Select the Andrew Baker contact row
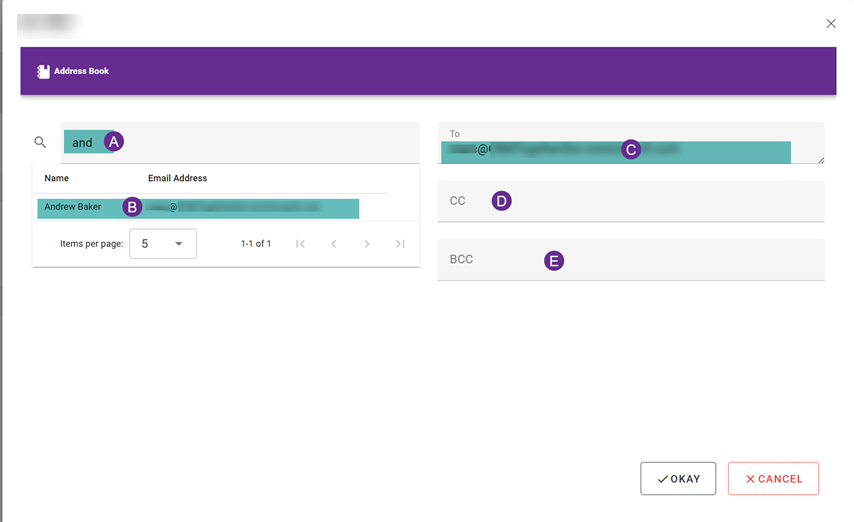Screen dimensions: 854x522 pos(198,207)
